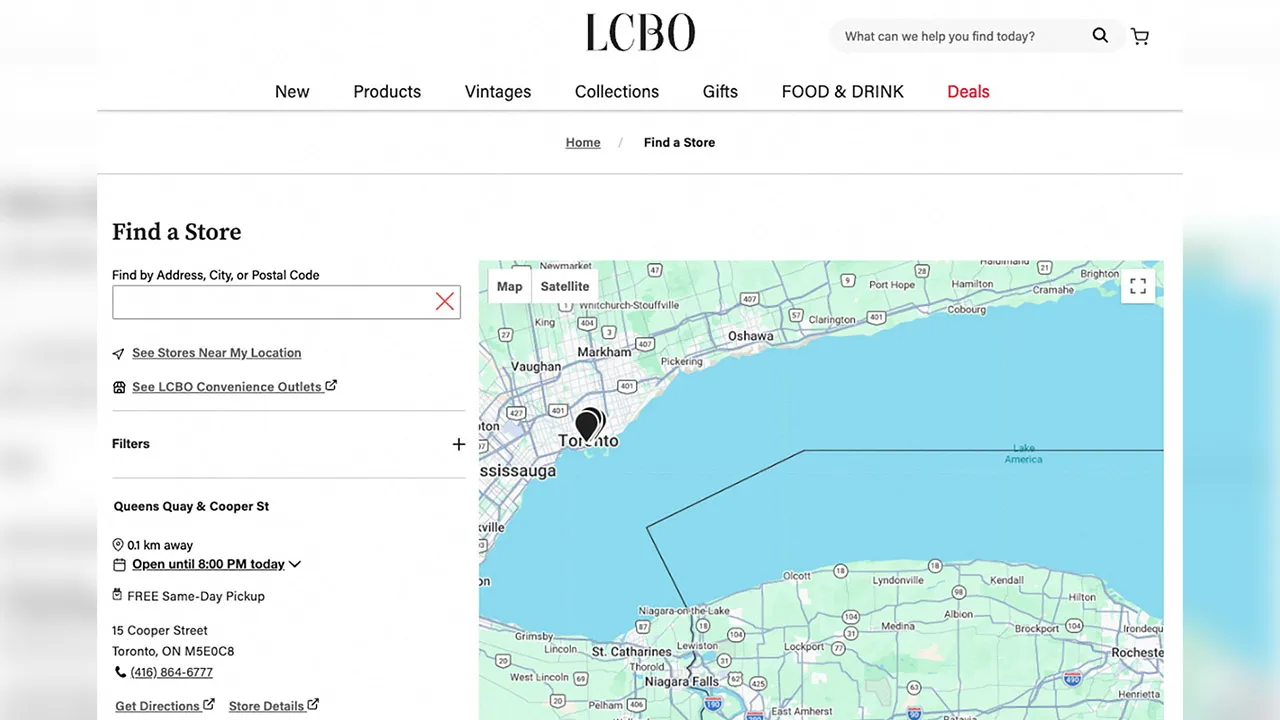Click the LCBO logo

(640, 32)
